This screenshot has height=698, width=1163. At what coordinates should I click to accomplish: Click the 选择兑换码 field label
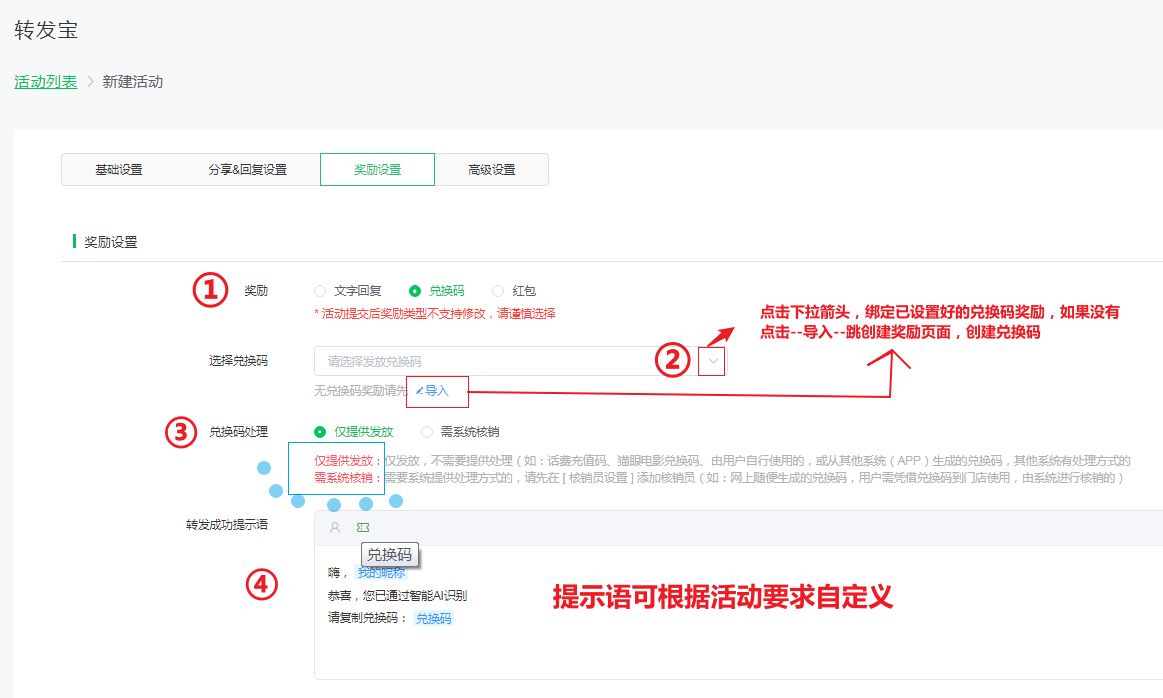pyautogui.click(x=238, y=360)
